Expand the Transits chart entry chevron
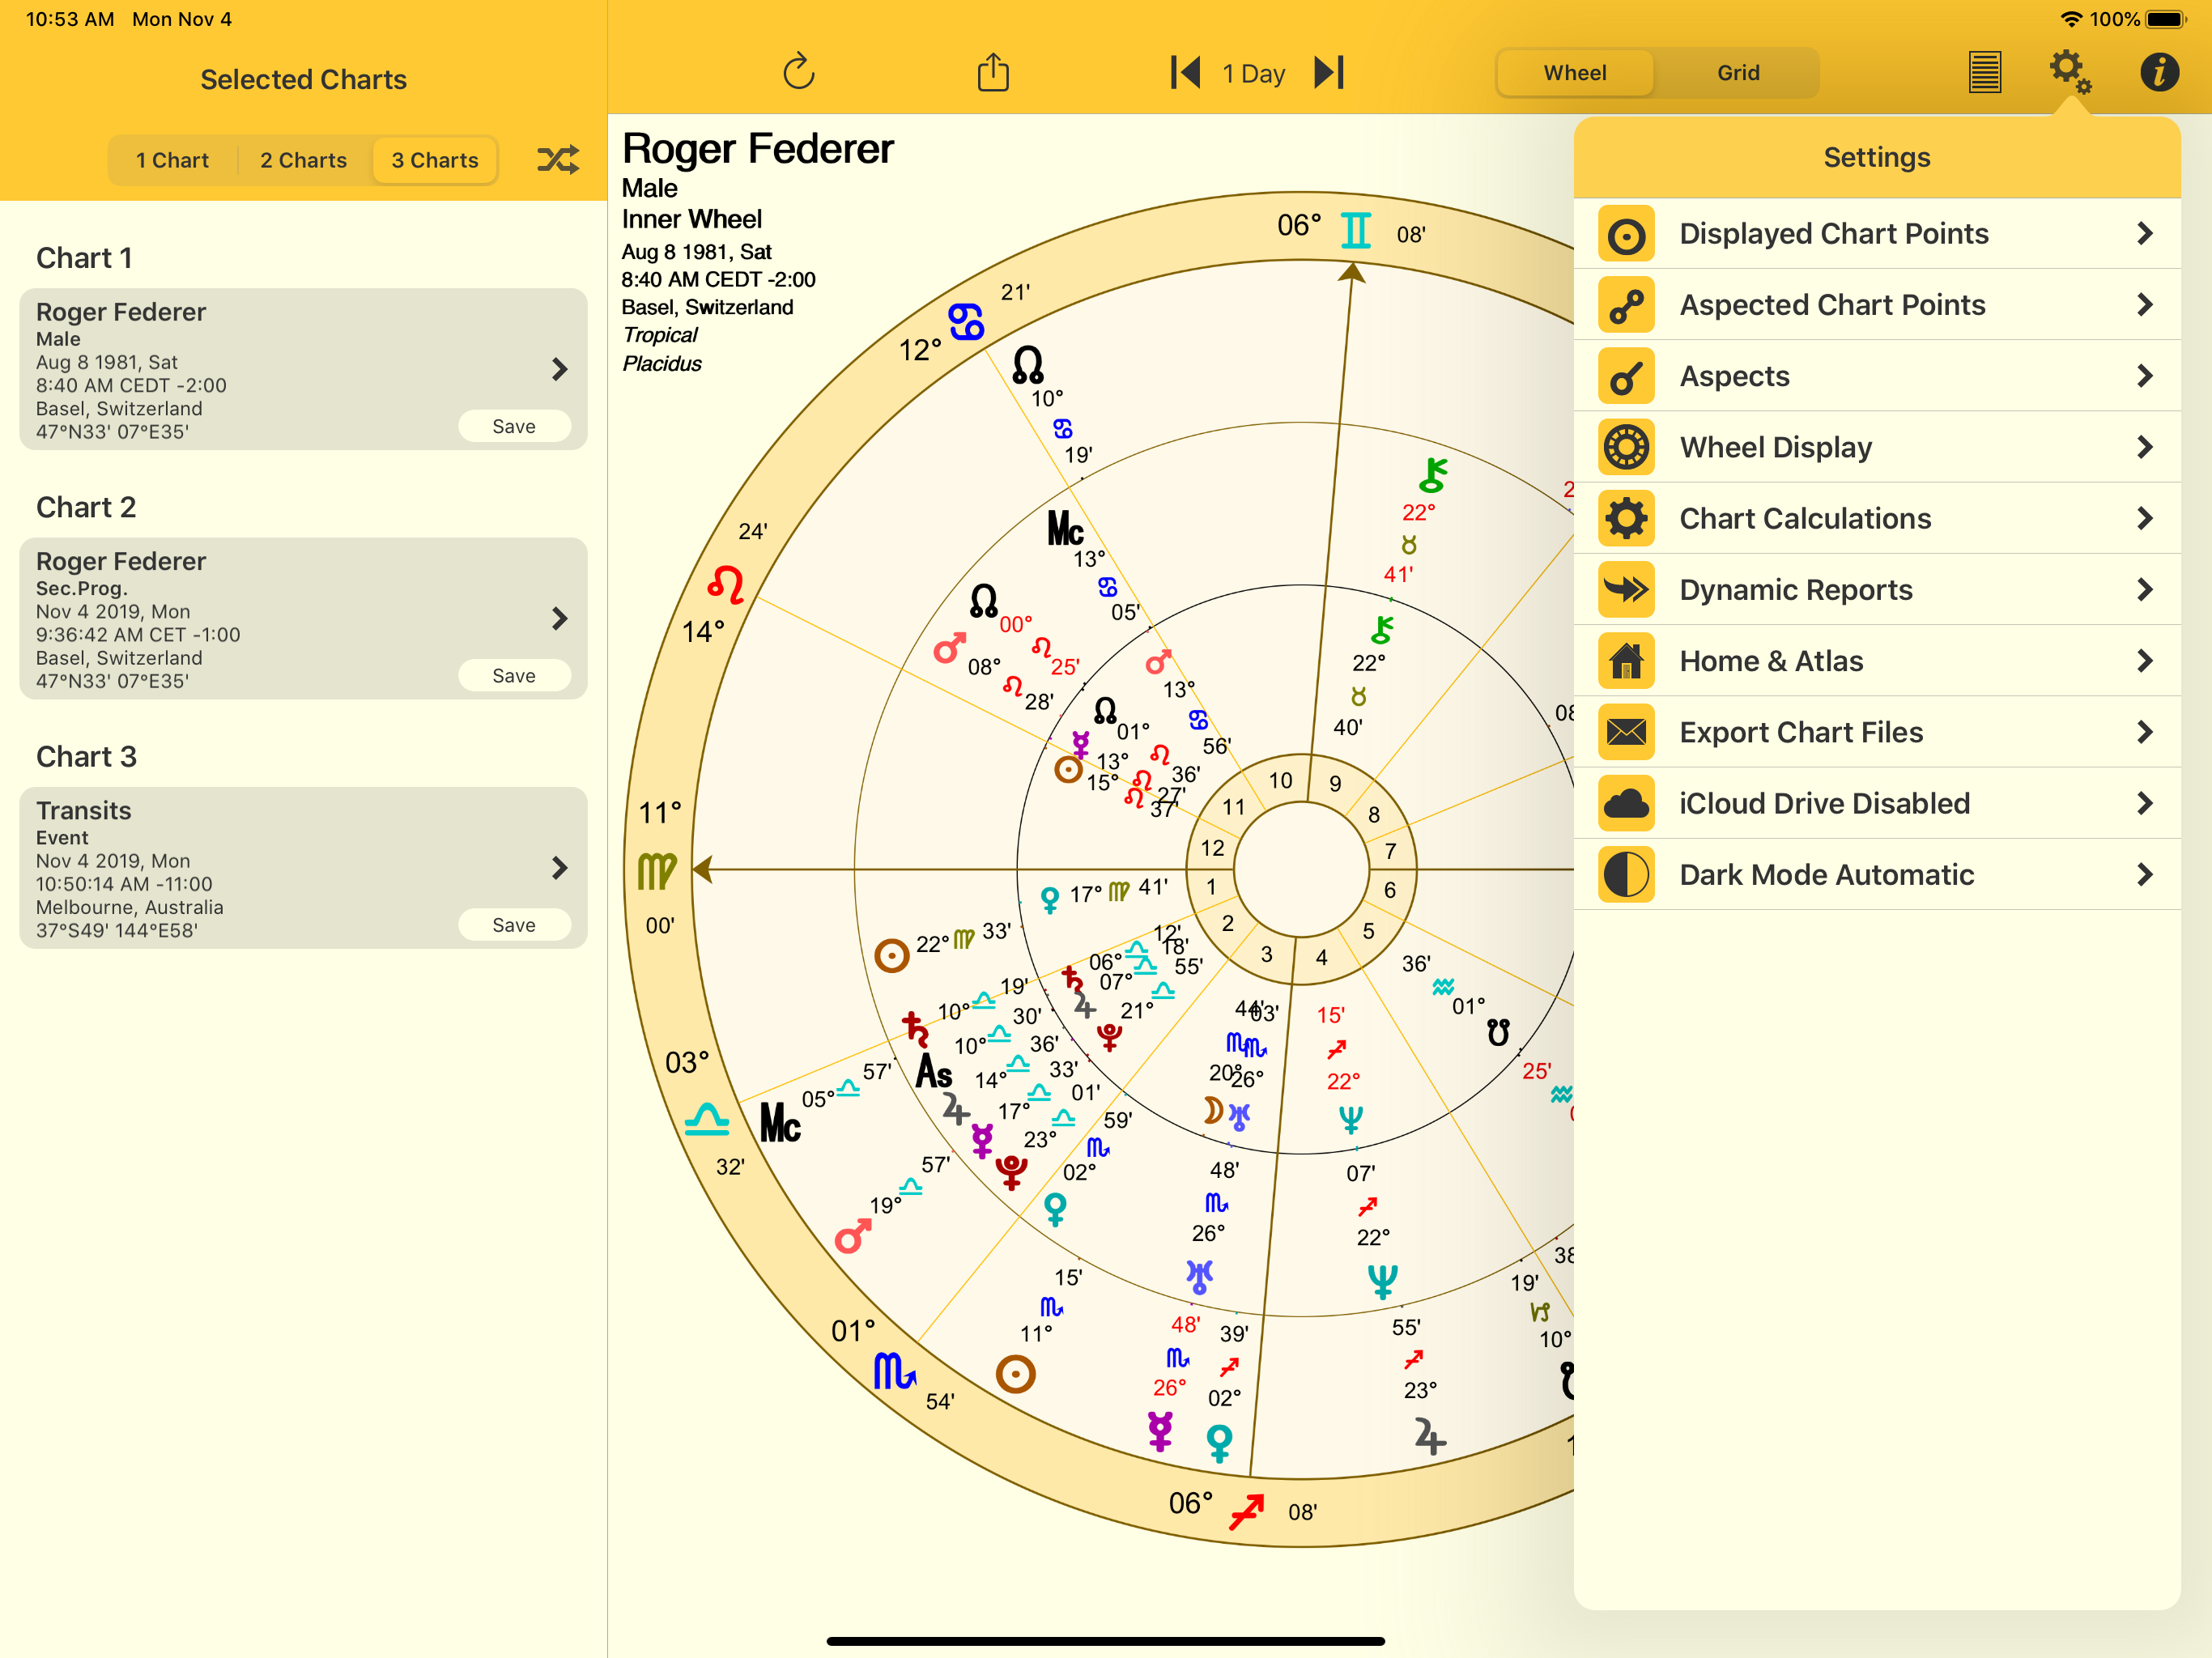Screen dimensions: 2212x1658 pyautogui.click(x=559, y=867)
